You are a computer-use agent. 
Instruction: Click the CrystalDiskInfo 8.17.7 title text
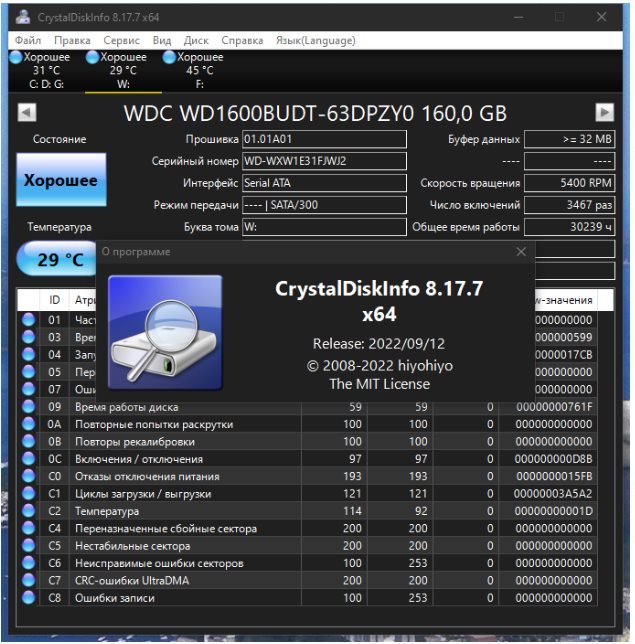(x=379, y=301)
